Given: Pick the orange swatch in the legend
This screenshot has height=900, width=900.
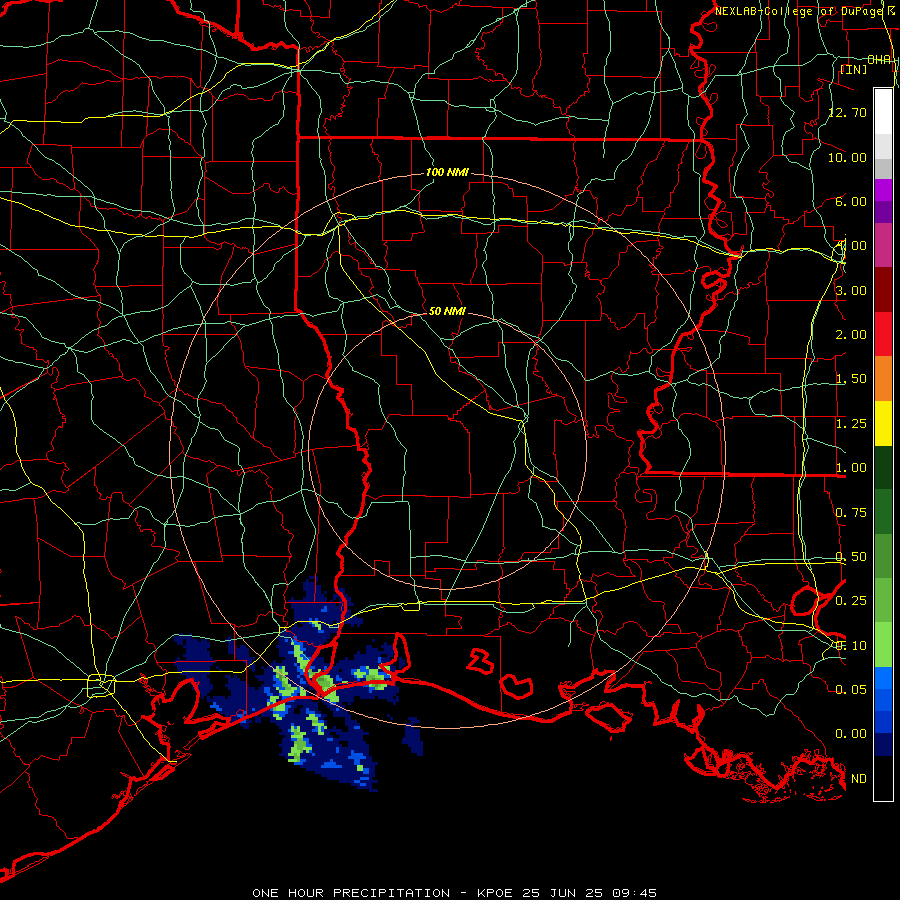Looking at the screenshot, I should (883, 379).
